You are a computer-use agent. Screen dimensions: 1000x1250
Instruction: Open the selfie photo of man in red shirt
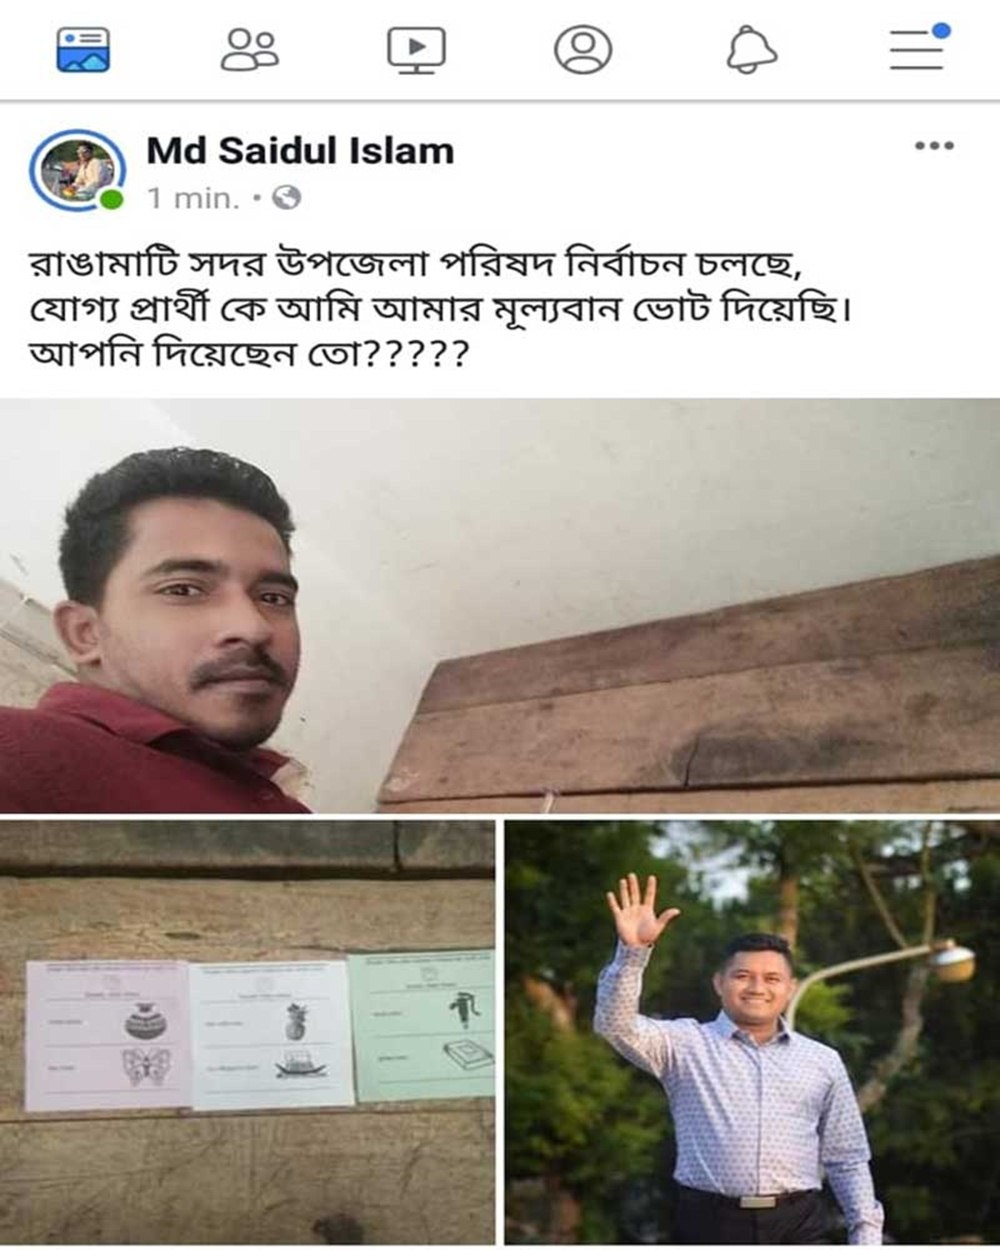click(500, 605)
